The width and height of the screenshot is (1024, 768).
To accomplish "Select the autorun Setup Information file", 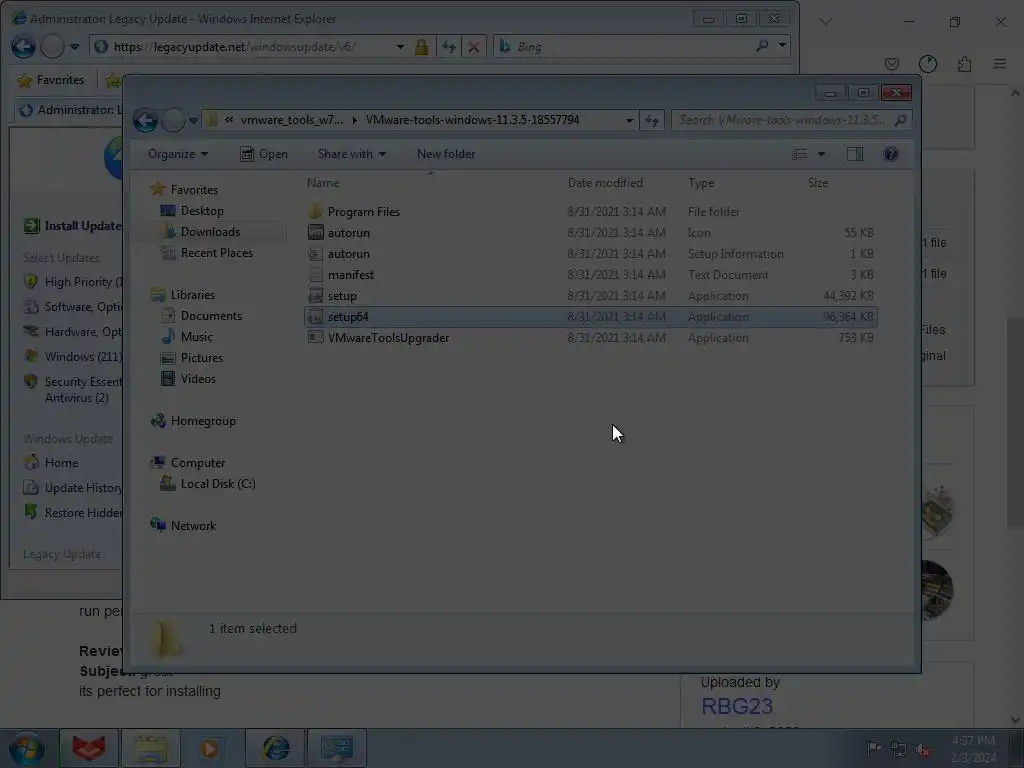I will pyautogui.click(x=590, y=253).
